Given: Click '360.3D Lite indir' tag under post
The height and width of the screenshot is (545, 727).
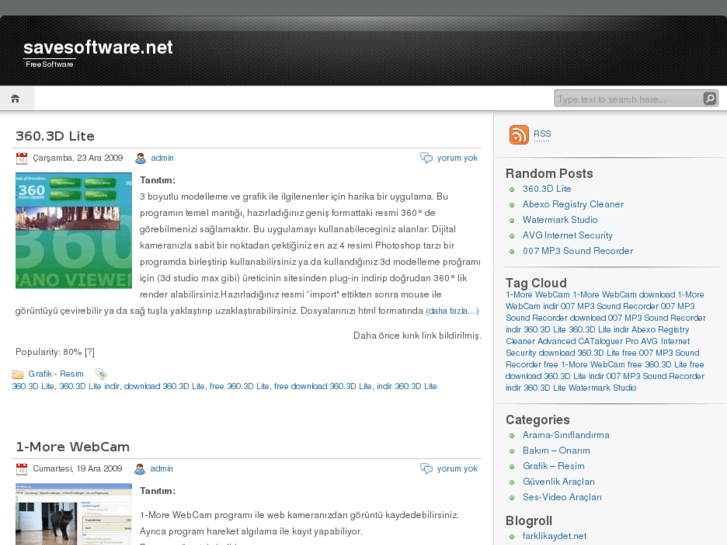Looking at the screenshot, I should tap(89, 386).
